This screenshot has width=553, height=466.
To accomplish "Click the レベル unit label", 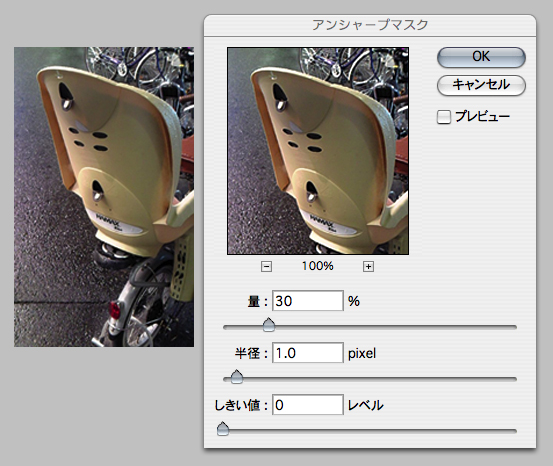I will coord(365,405).
